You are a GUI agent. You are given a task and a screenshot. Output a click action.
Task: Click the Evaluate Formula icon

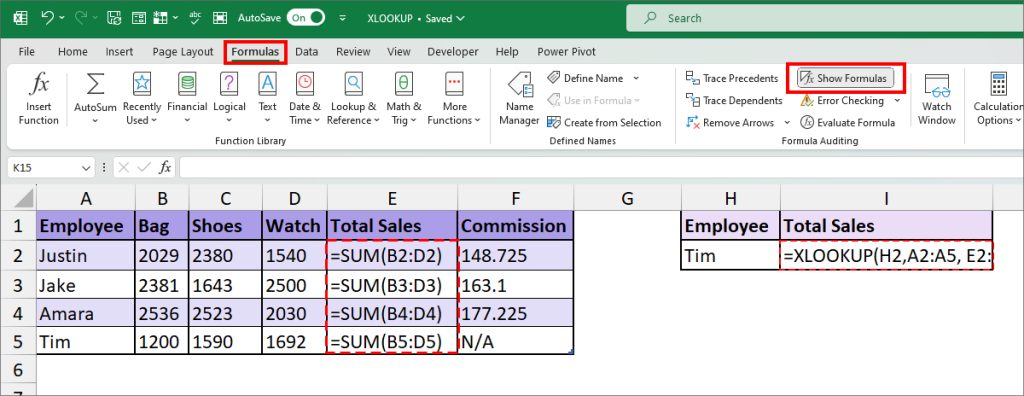807,122
